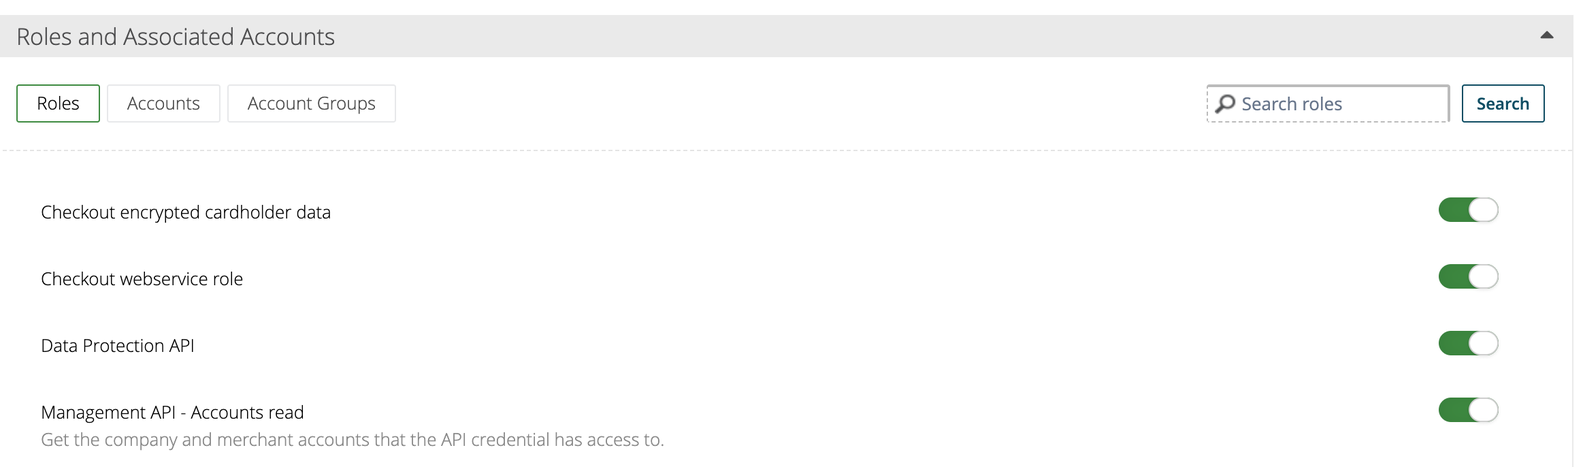Click the white knob on the Data Protection API switch
The height and width of the screenshot is (467, 1583).
tap(1484, 344)
